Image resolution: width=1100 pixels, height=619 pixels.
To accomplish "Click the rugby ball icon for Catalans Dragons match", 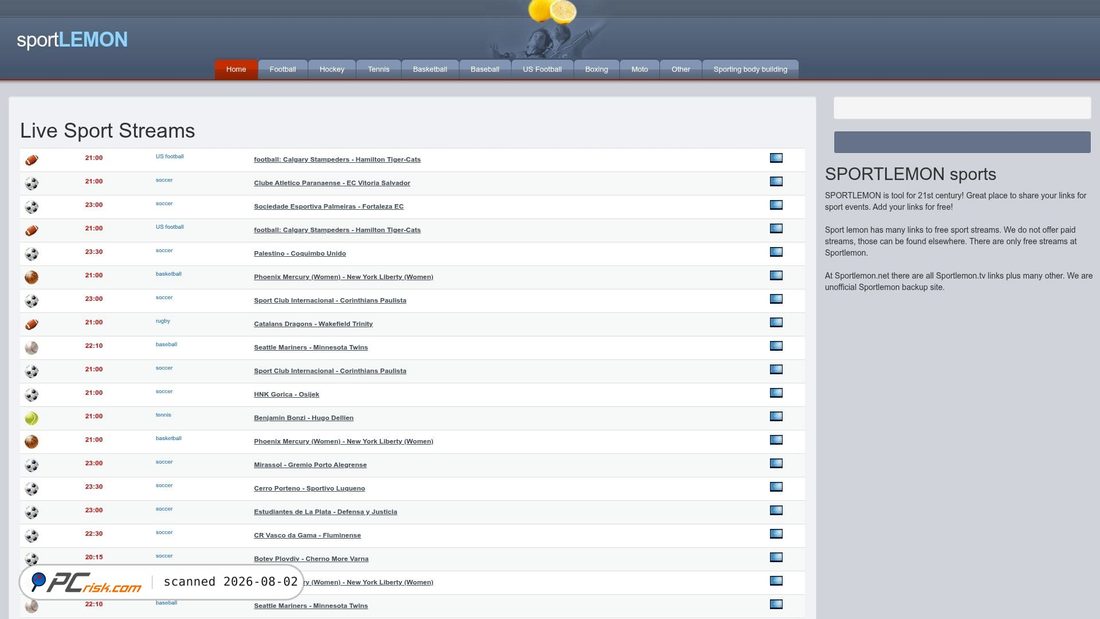I will pyautogui.click(x=32, y=324).
